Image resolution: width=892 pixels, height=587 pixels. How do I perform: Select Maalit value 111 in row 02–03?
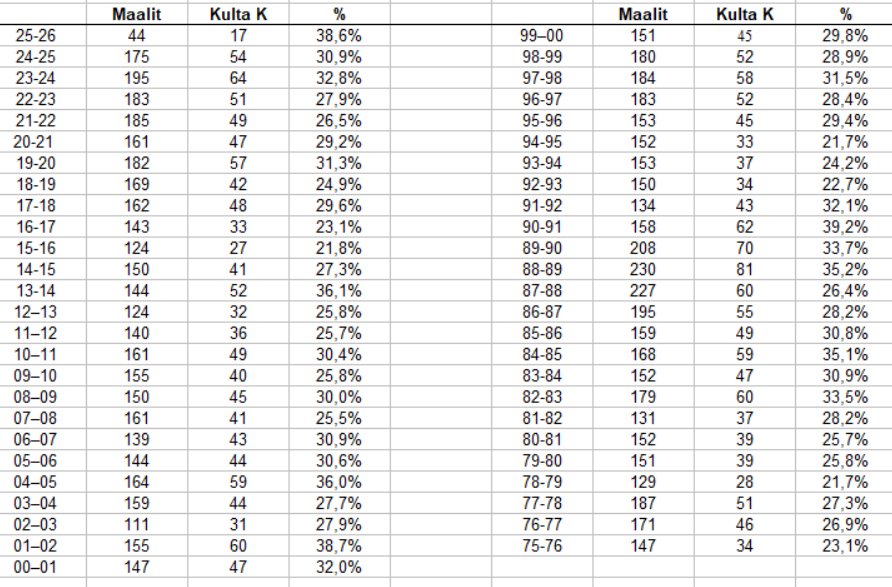pos(137,524)
